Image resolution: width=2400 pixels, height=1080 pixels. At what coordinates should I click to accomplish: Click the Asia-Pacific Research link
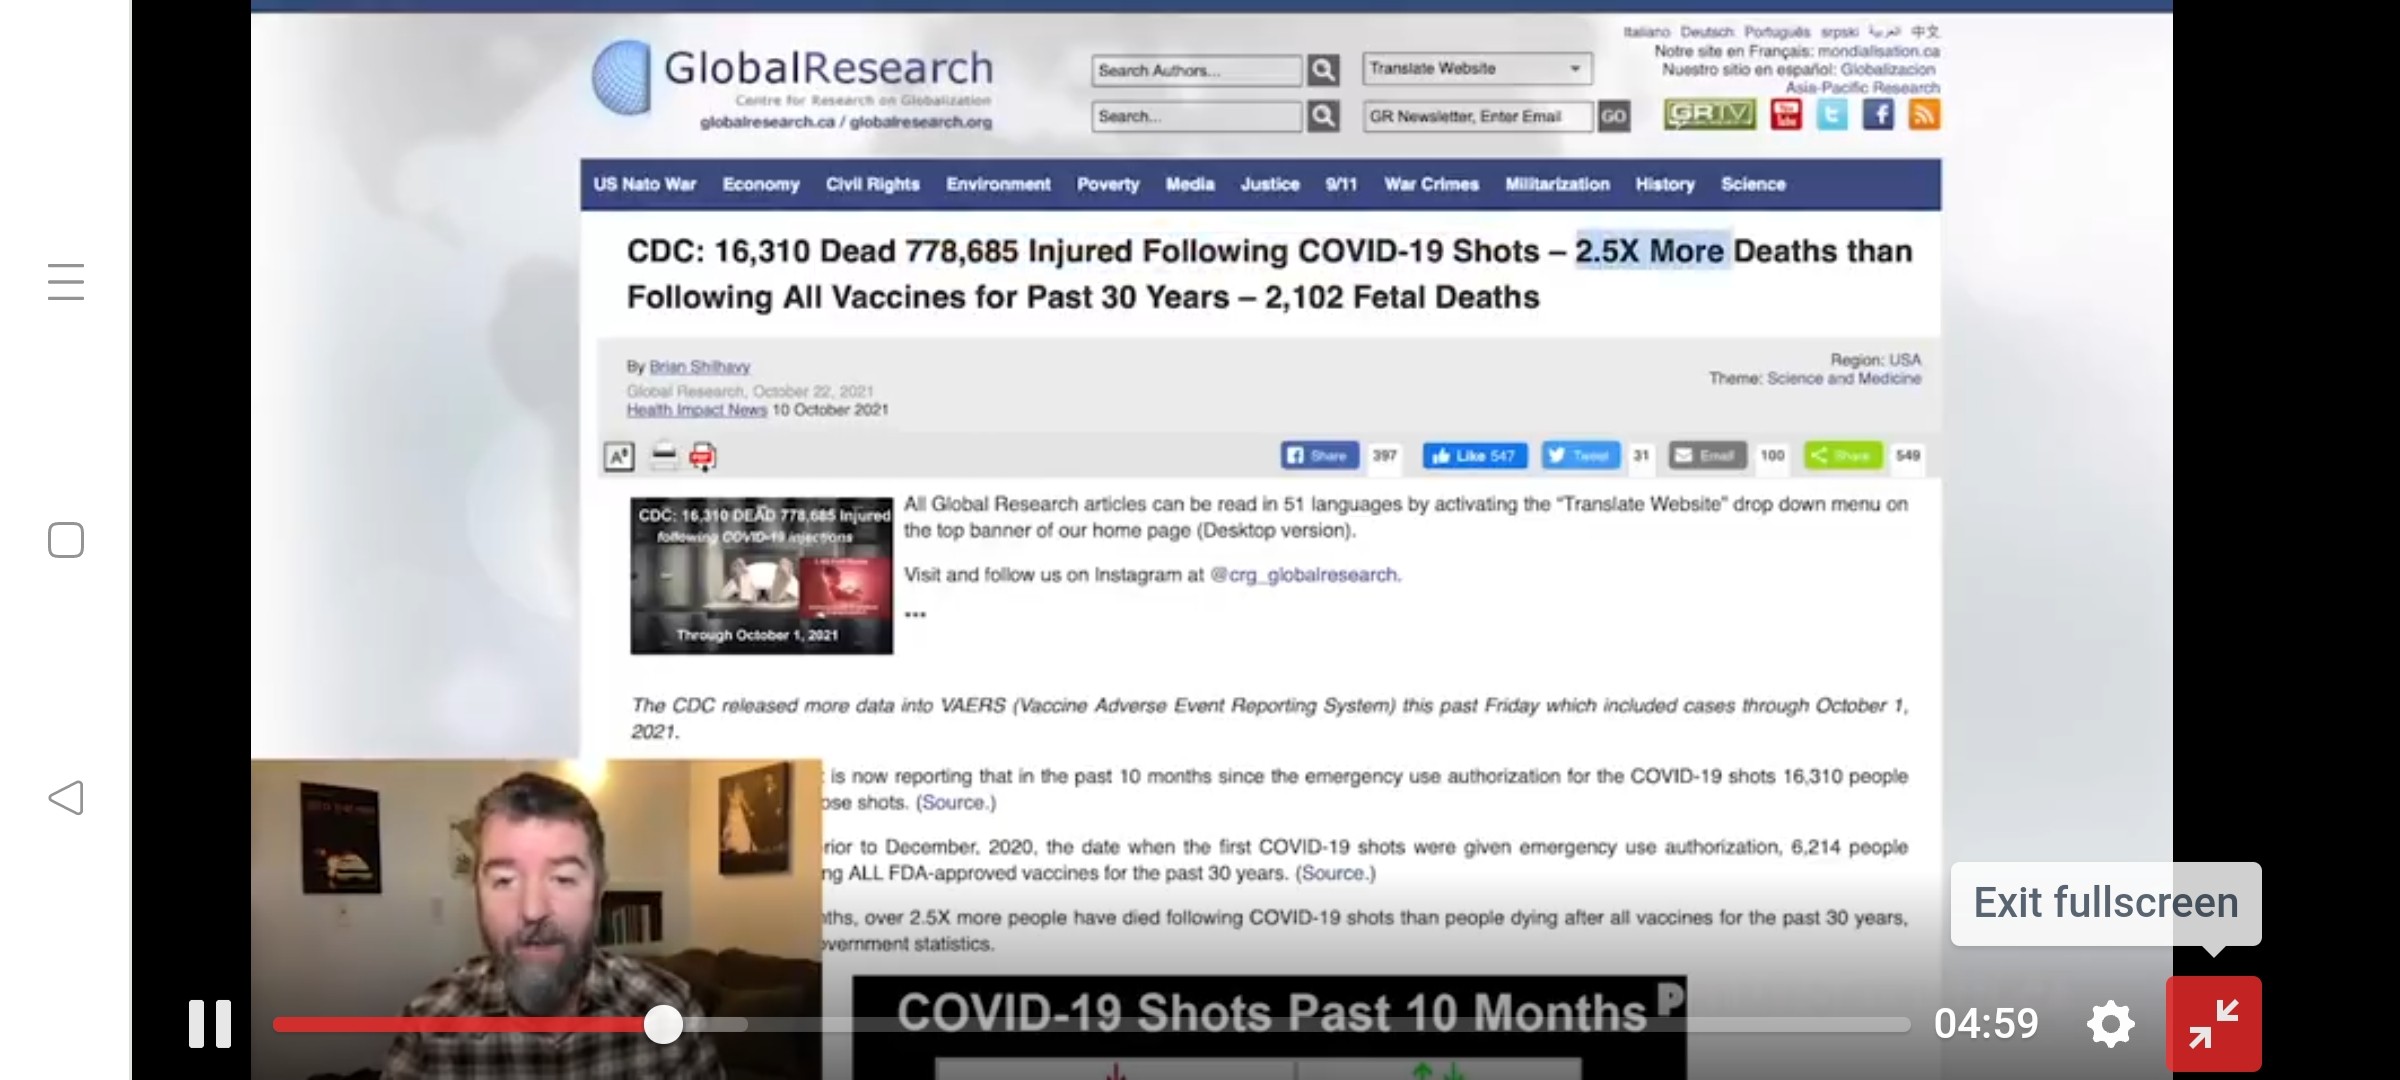(x=1863, y=88)
